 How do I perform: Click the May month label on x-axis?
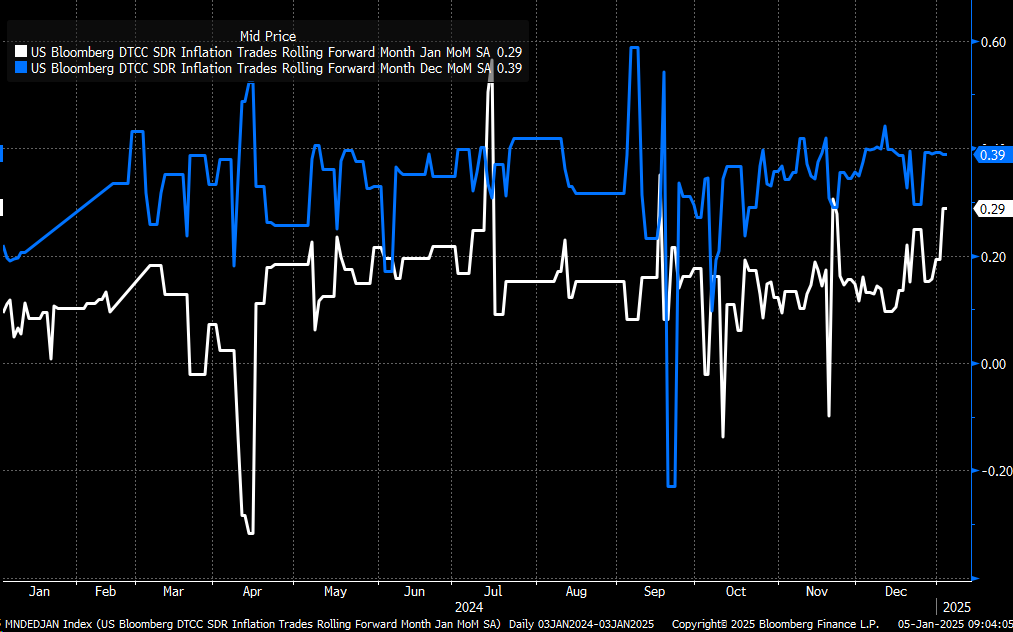click(x=335, y=591)
